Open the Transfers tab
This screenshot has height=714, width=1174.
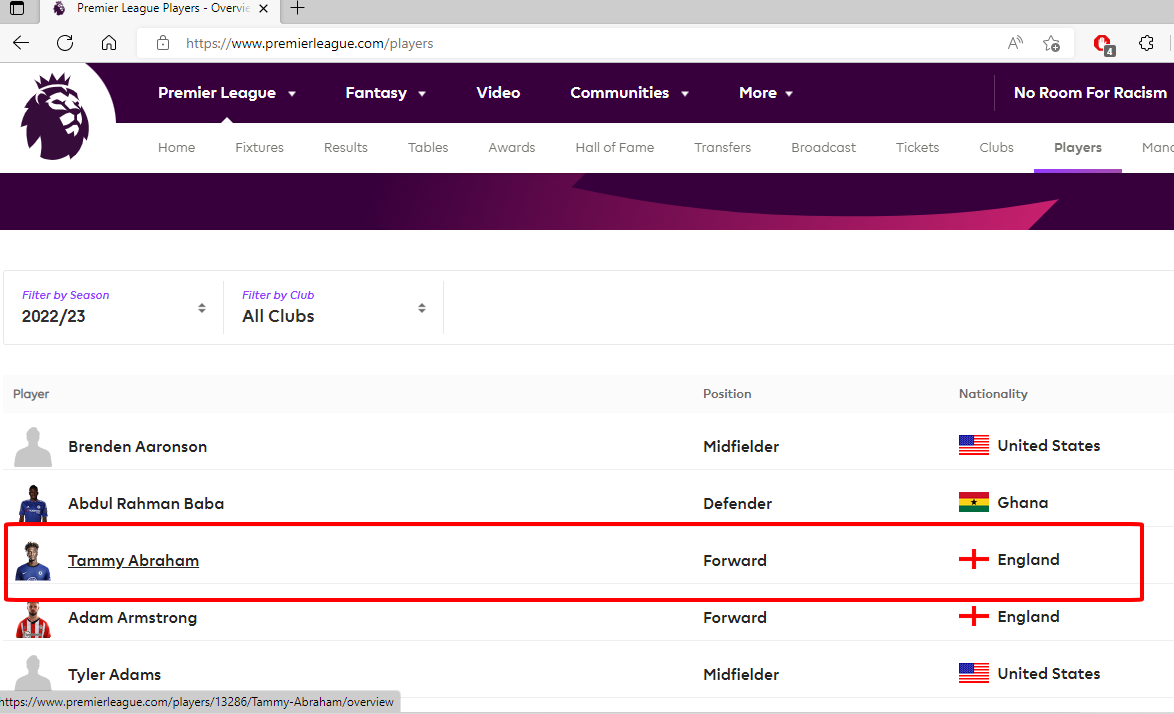coord(723,147)
